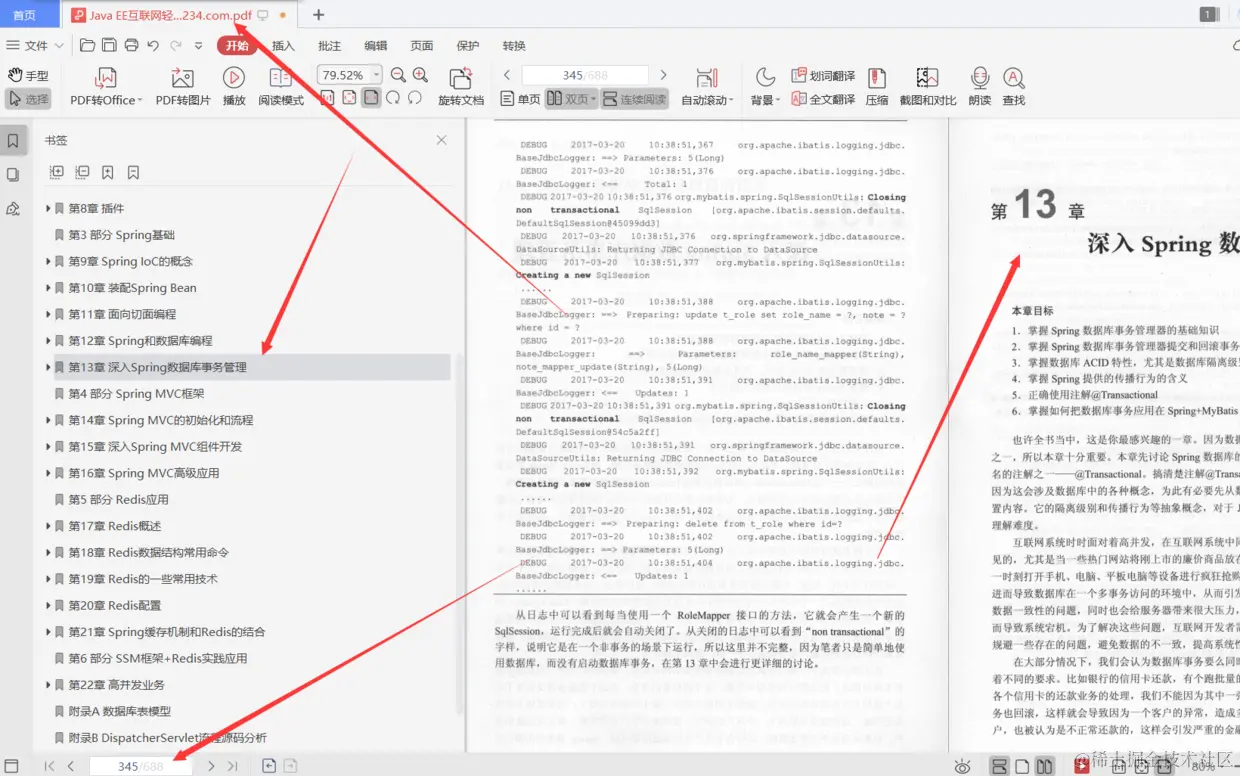The width and height of the screenshot is (1240, 776).
Task: Expand 第8章 插件 bookmark
Action: 47,208
